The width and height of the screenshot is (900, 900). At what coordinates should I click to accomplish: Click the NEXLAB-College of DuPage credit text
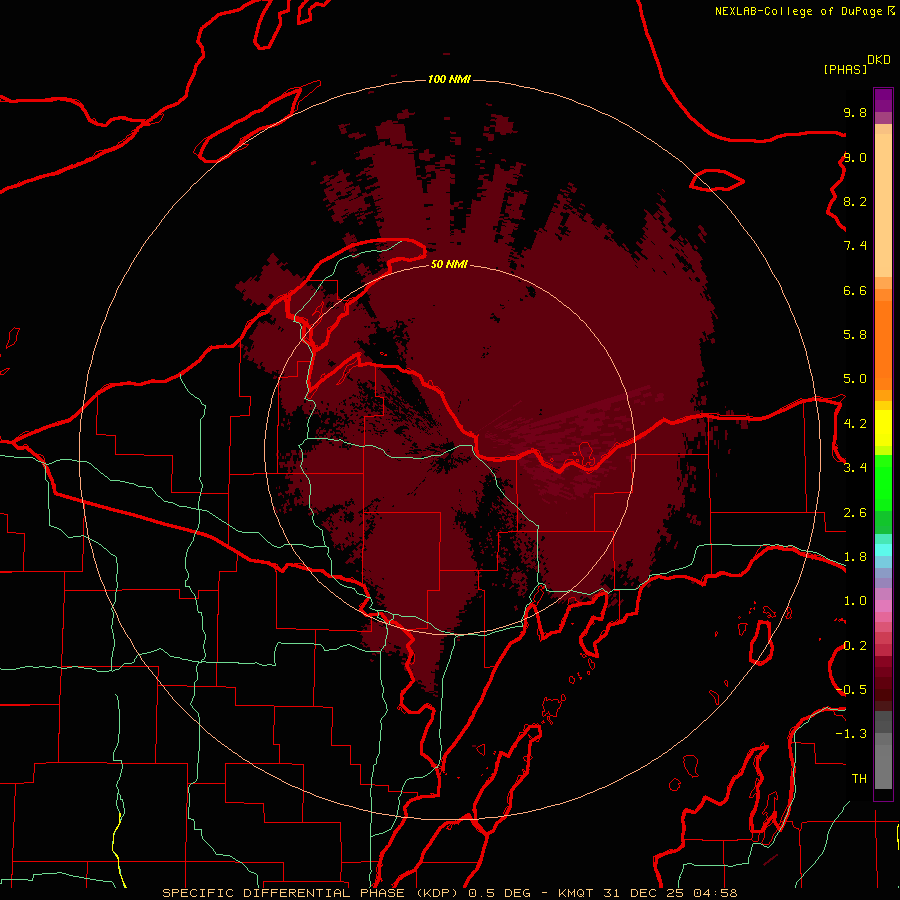click(x=798, y=11)
